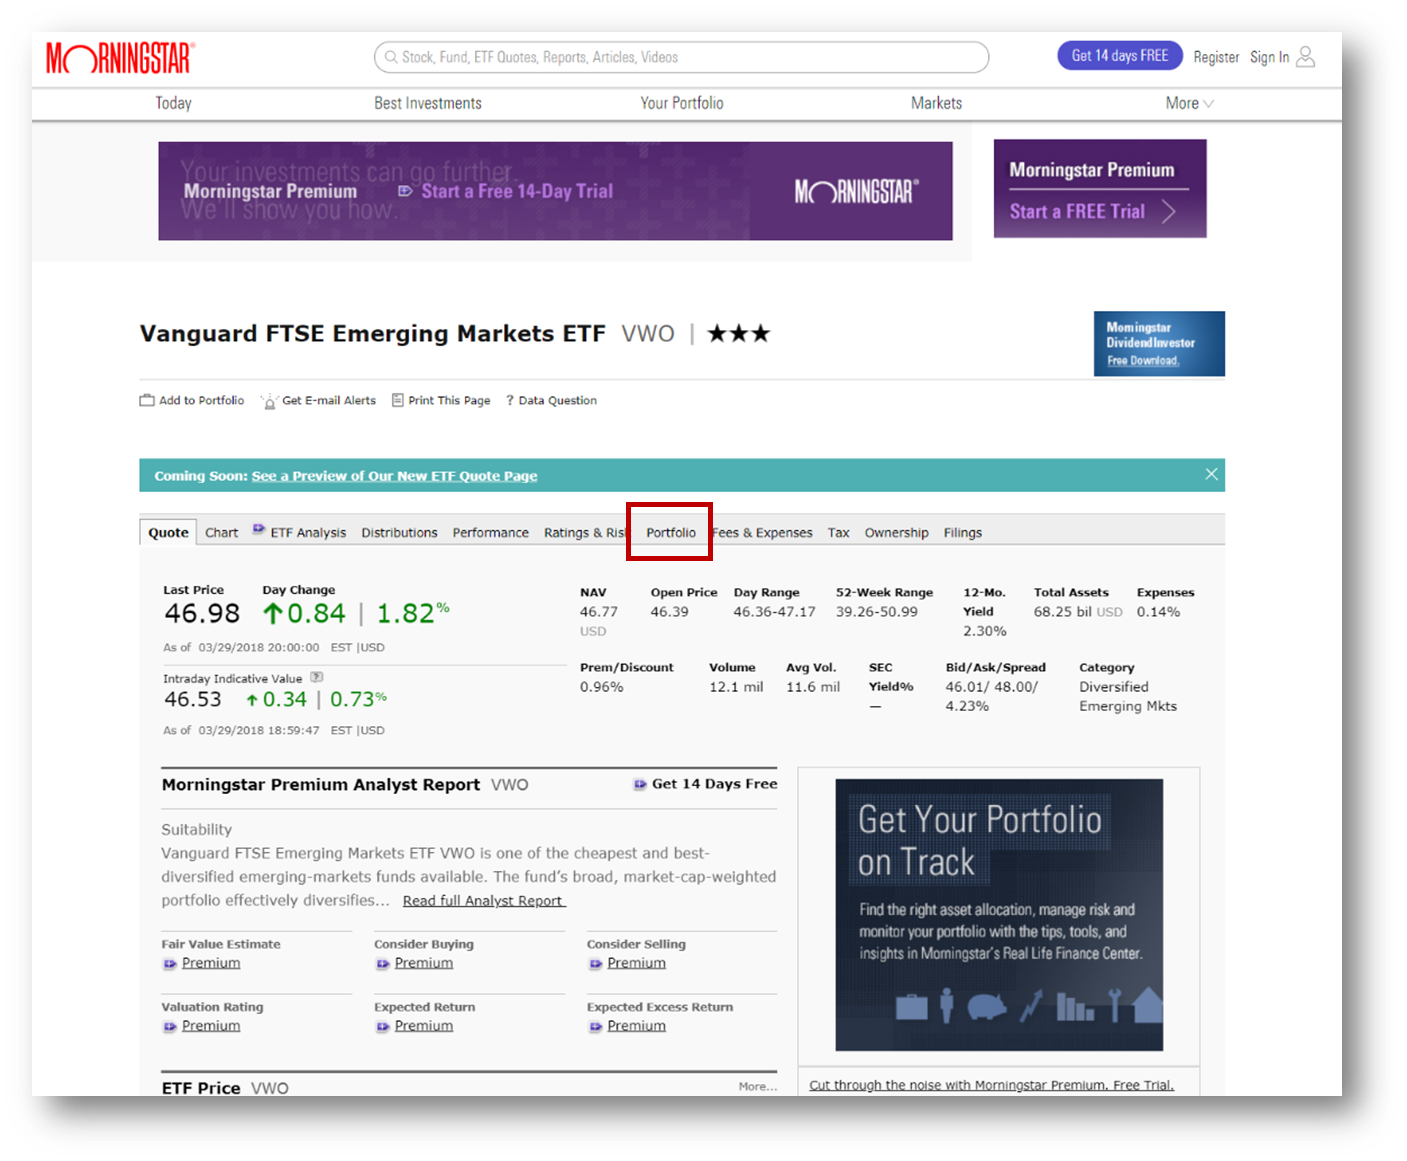Expand the More menu chevron
Image resolution: width=1407 pixels, height=1161 pixels.
point(1209,103)
